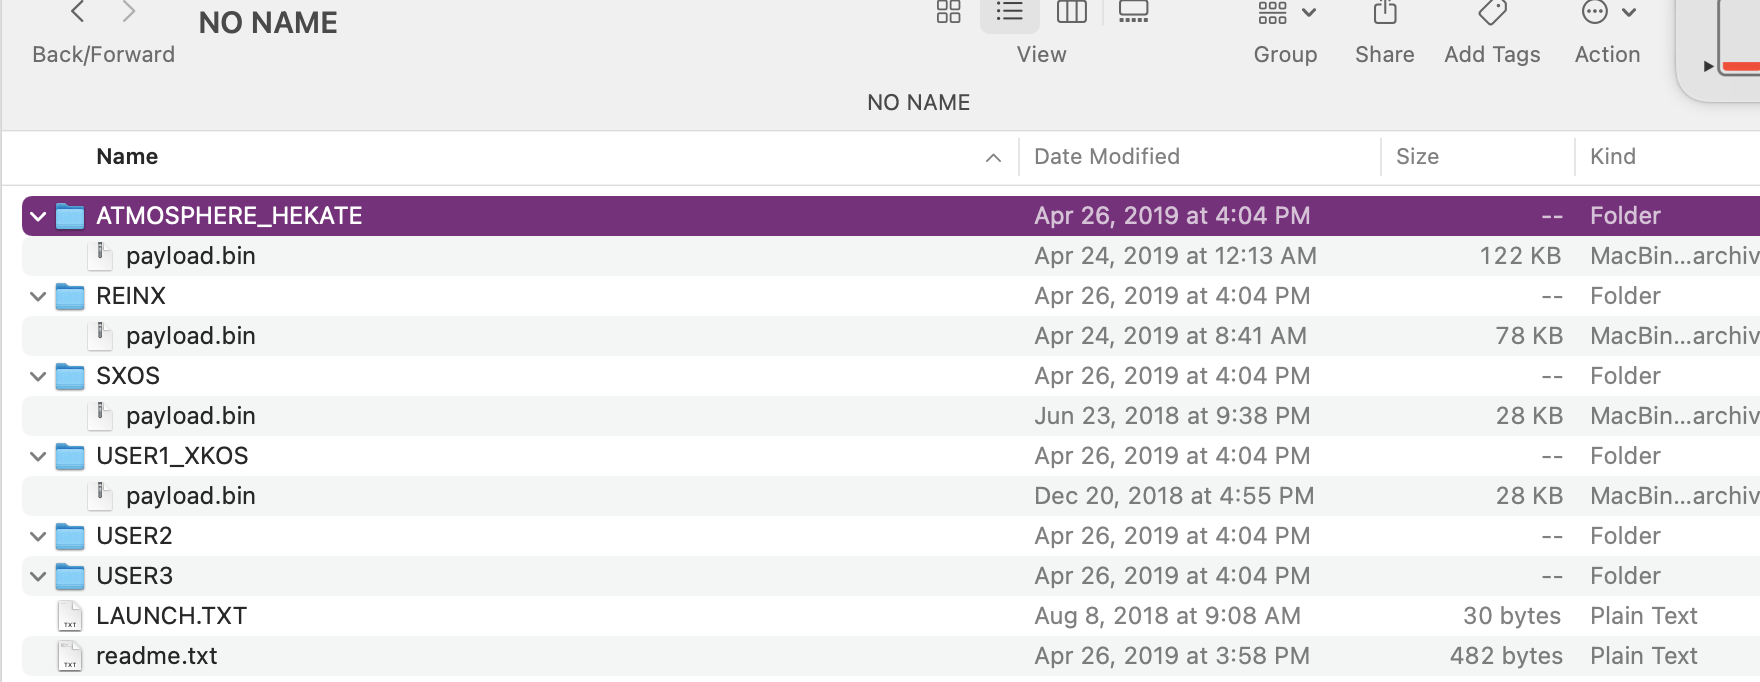This screenshot has height=682, width=1760.
Task: Collapse the USER3 folder
Action: tap(38, 576)
